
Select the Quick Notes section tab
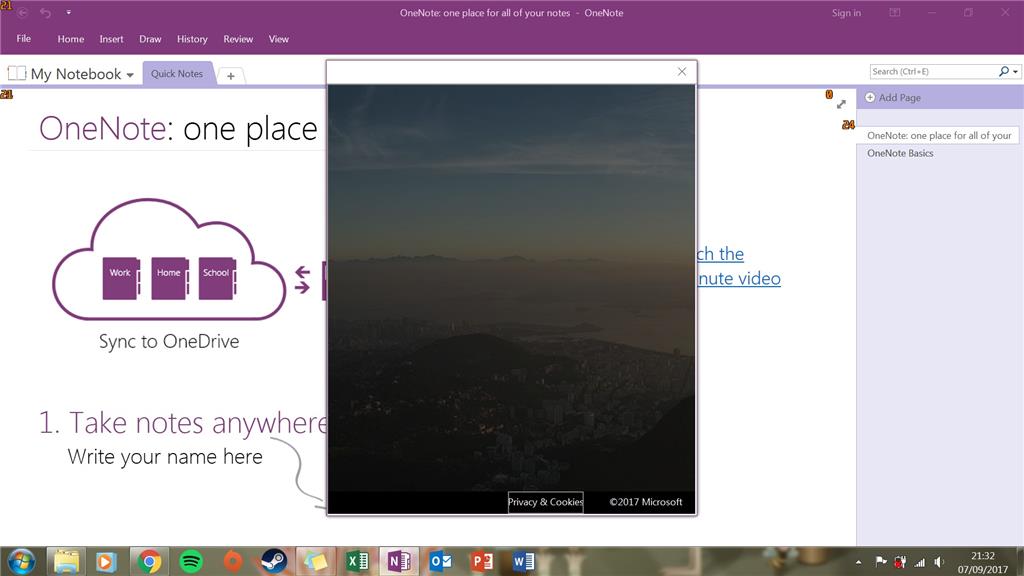coord(177,74)
